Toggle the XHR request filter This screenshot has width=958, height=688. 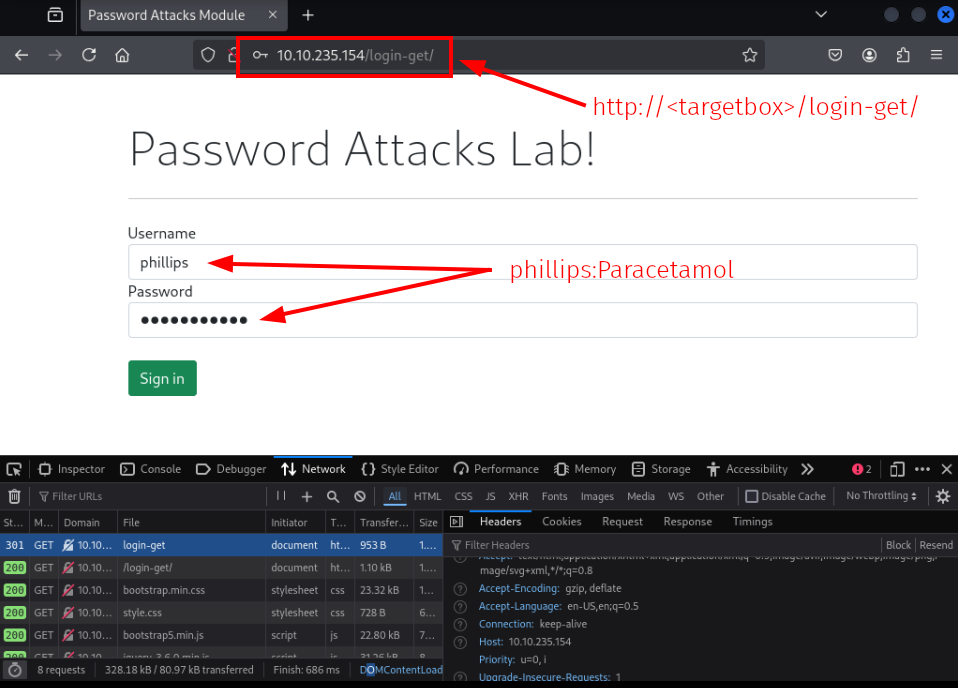point(518,496)
